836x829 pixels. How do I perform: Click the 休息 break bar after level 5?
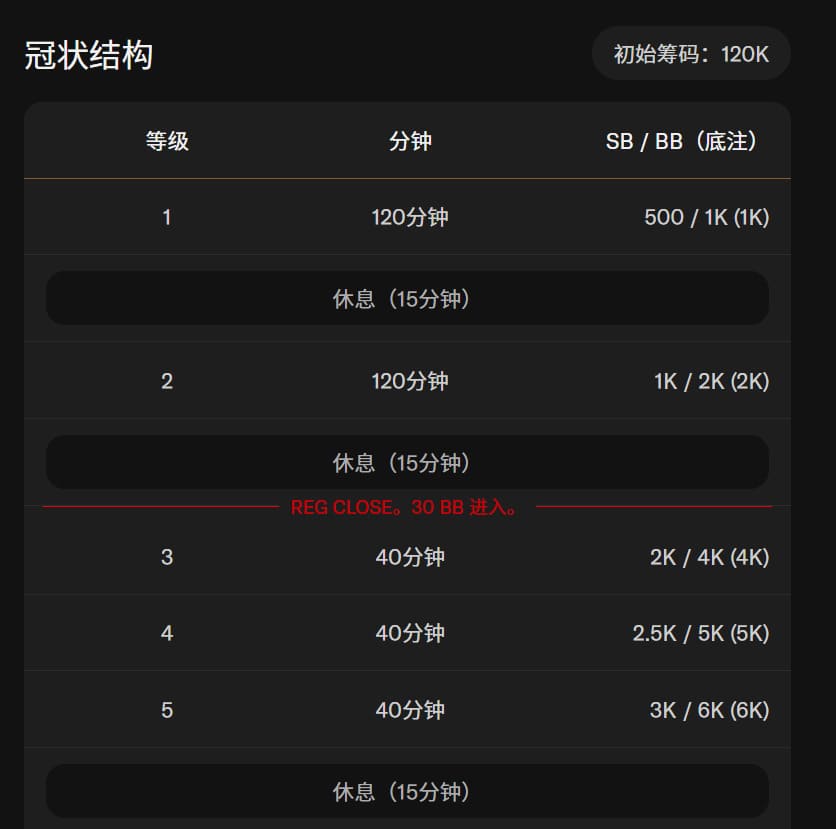coord(407,792)
